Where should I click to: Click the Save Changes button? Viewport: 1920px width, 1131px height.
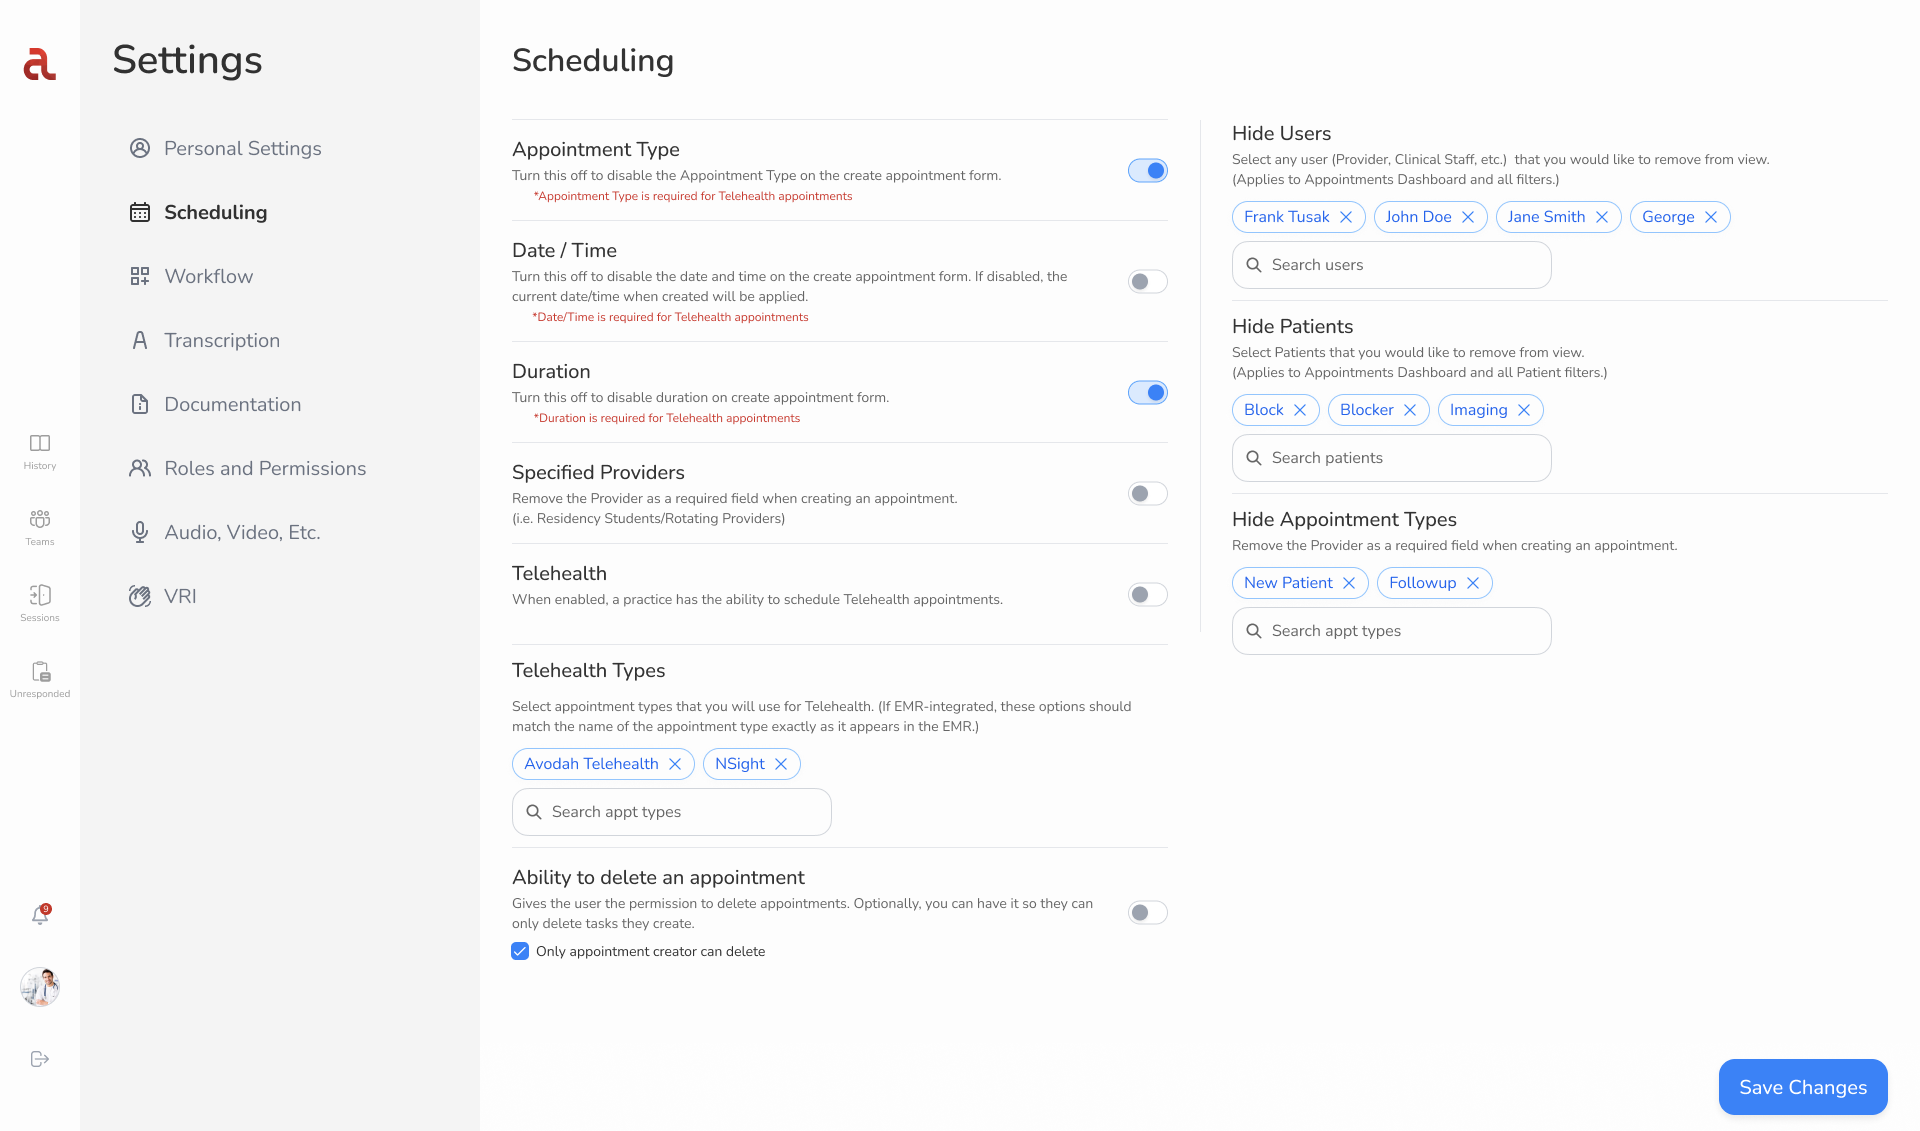(1803, 1087)
